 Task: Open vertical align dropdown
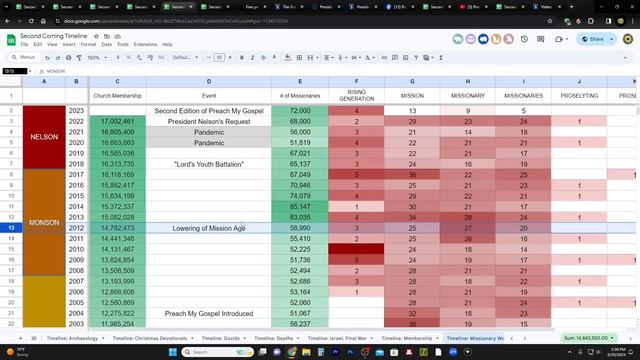coord(342,58)
